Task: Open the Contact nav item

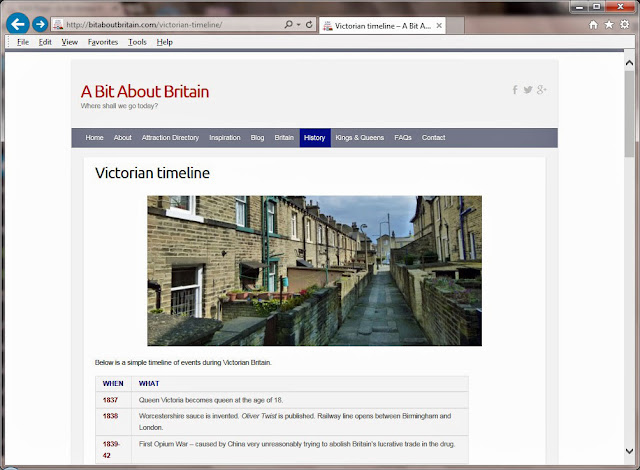Action: pos(433,138)
